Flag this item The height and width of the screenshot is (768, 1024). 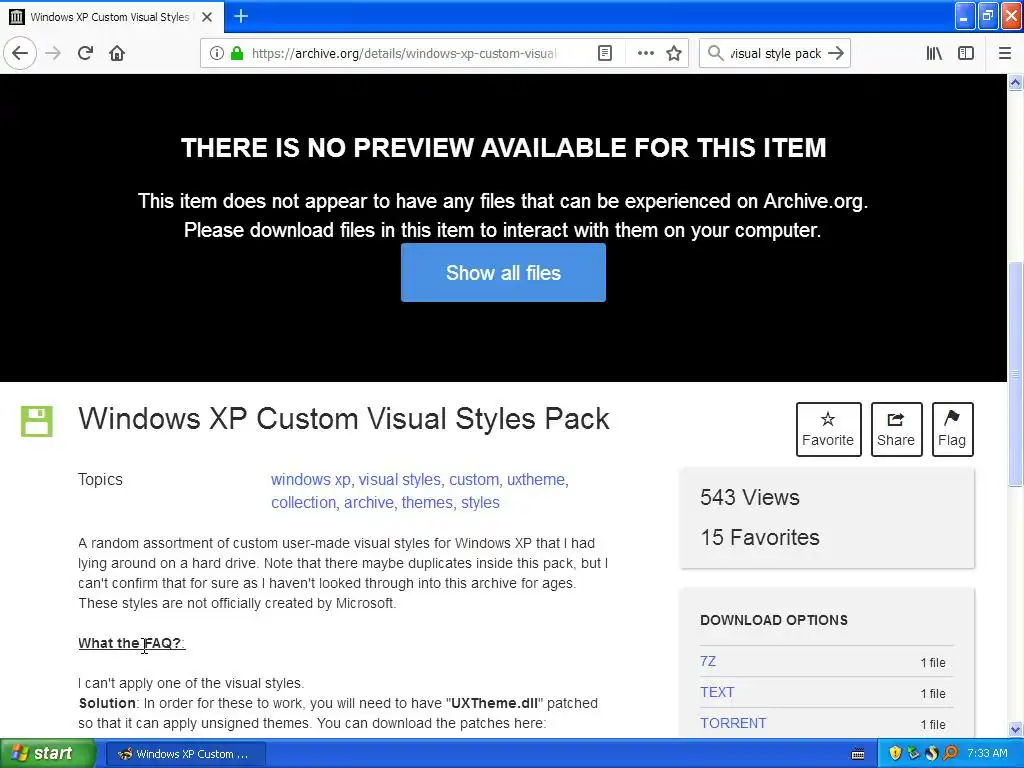click(952, 429)
